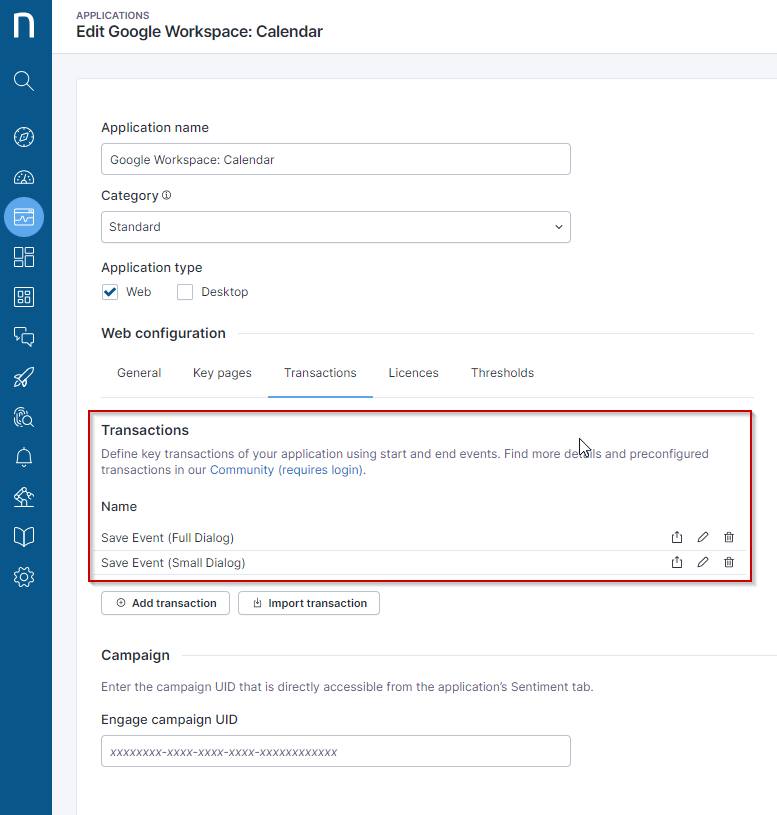Open the speedometer dashboard icon
This screenshot has height=815, width=777.
[24, 178]
